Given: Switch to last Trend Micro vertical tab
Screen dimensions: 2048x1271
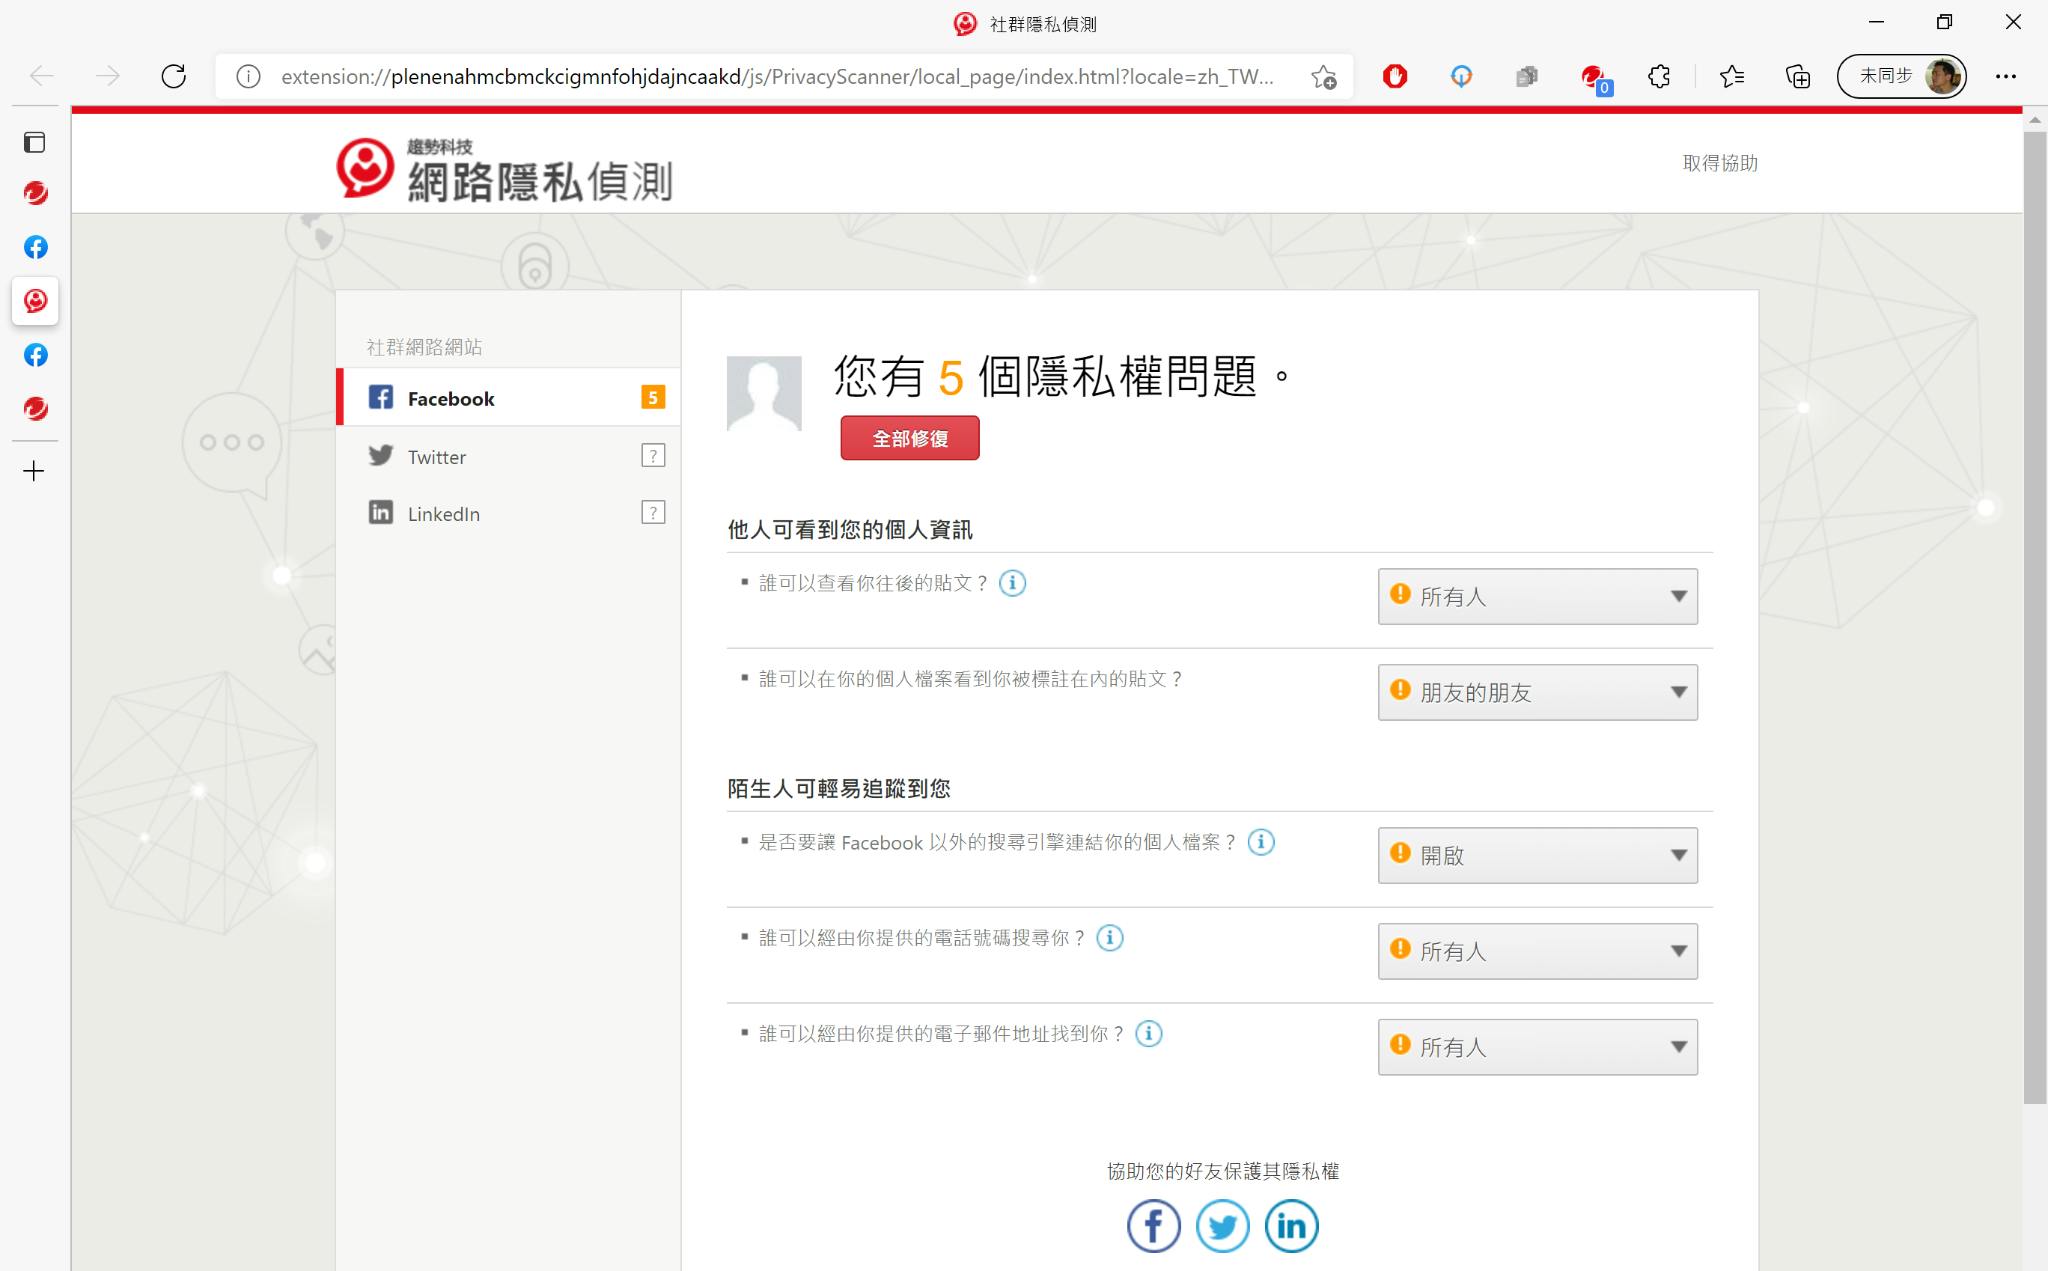Looking at the screenshot, I should [x=36, y=408].
